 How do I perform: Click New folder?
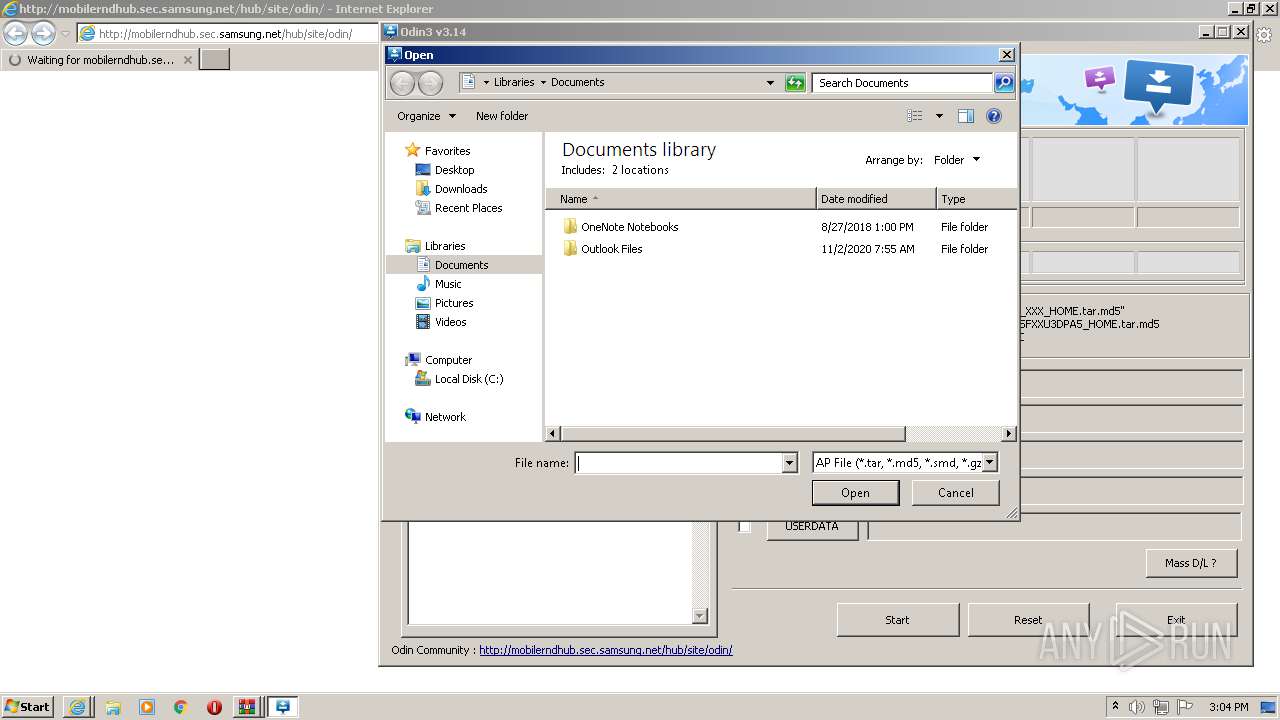(502, 116)
